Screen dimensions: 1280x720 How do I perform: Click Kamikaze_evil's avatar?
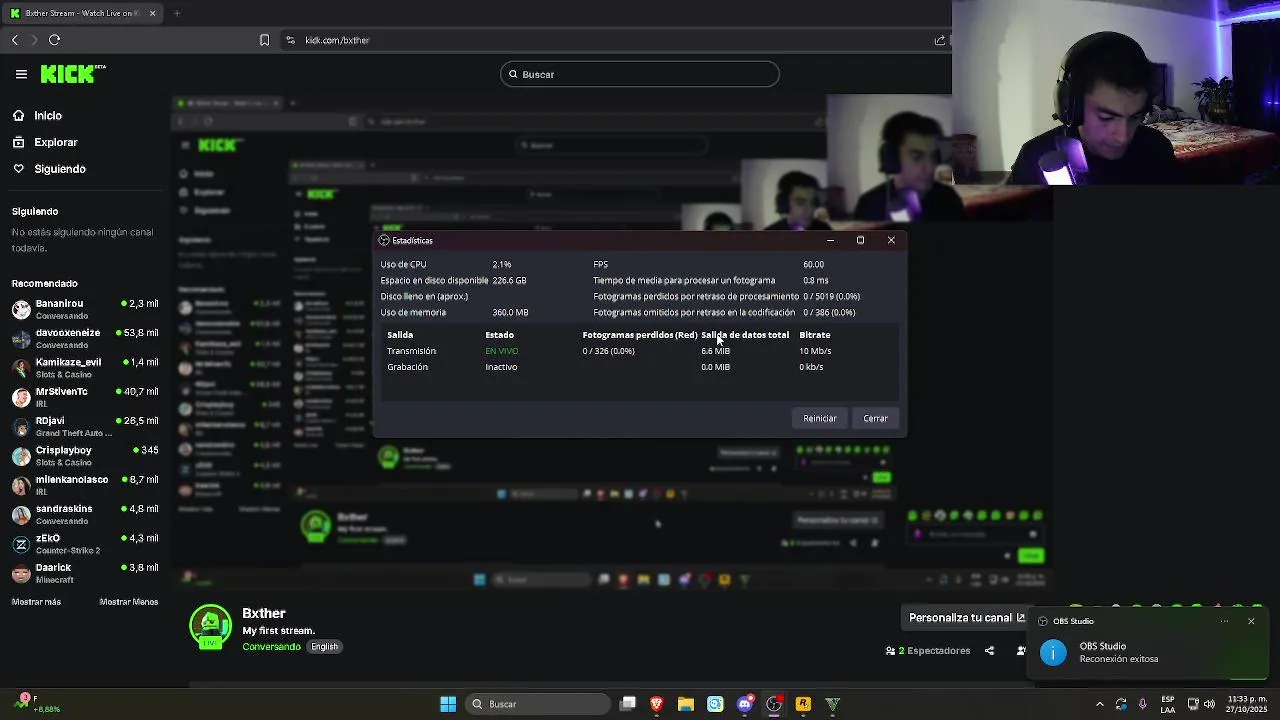[x=21, y=368]
